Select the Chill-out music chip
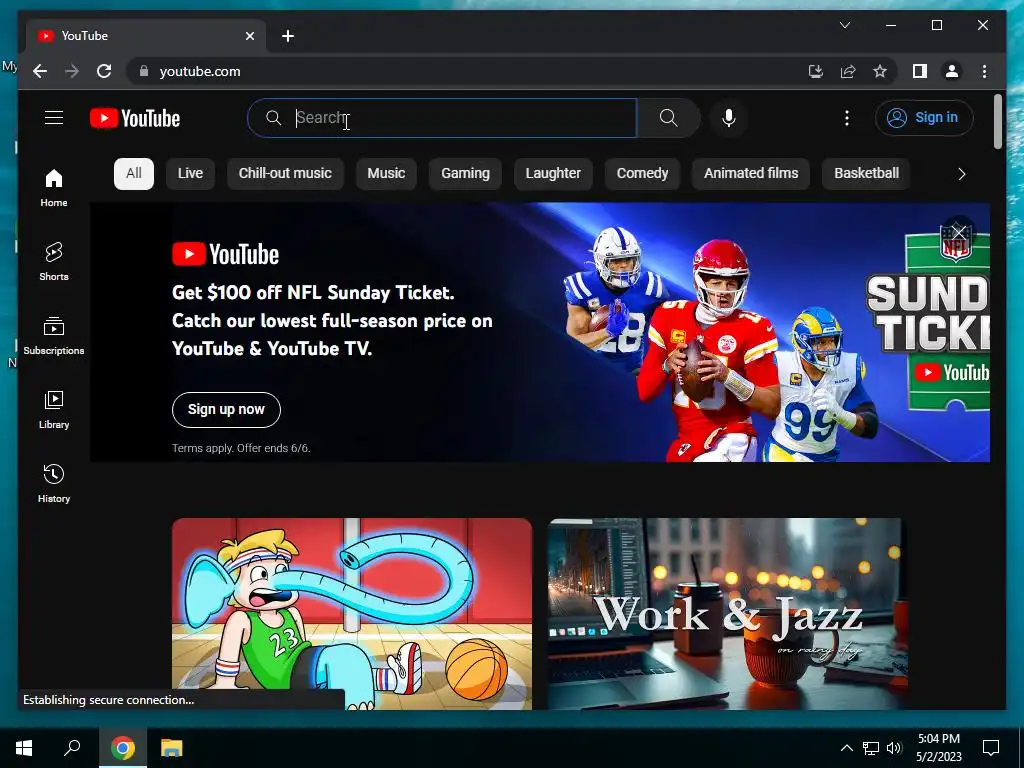The image size is (1024, 768). click(285, 174)
